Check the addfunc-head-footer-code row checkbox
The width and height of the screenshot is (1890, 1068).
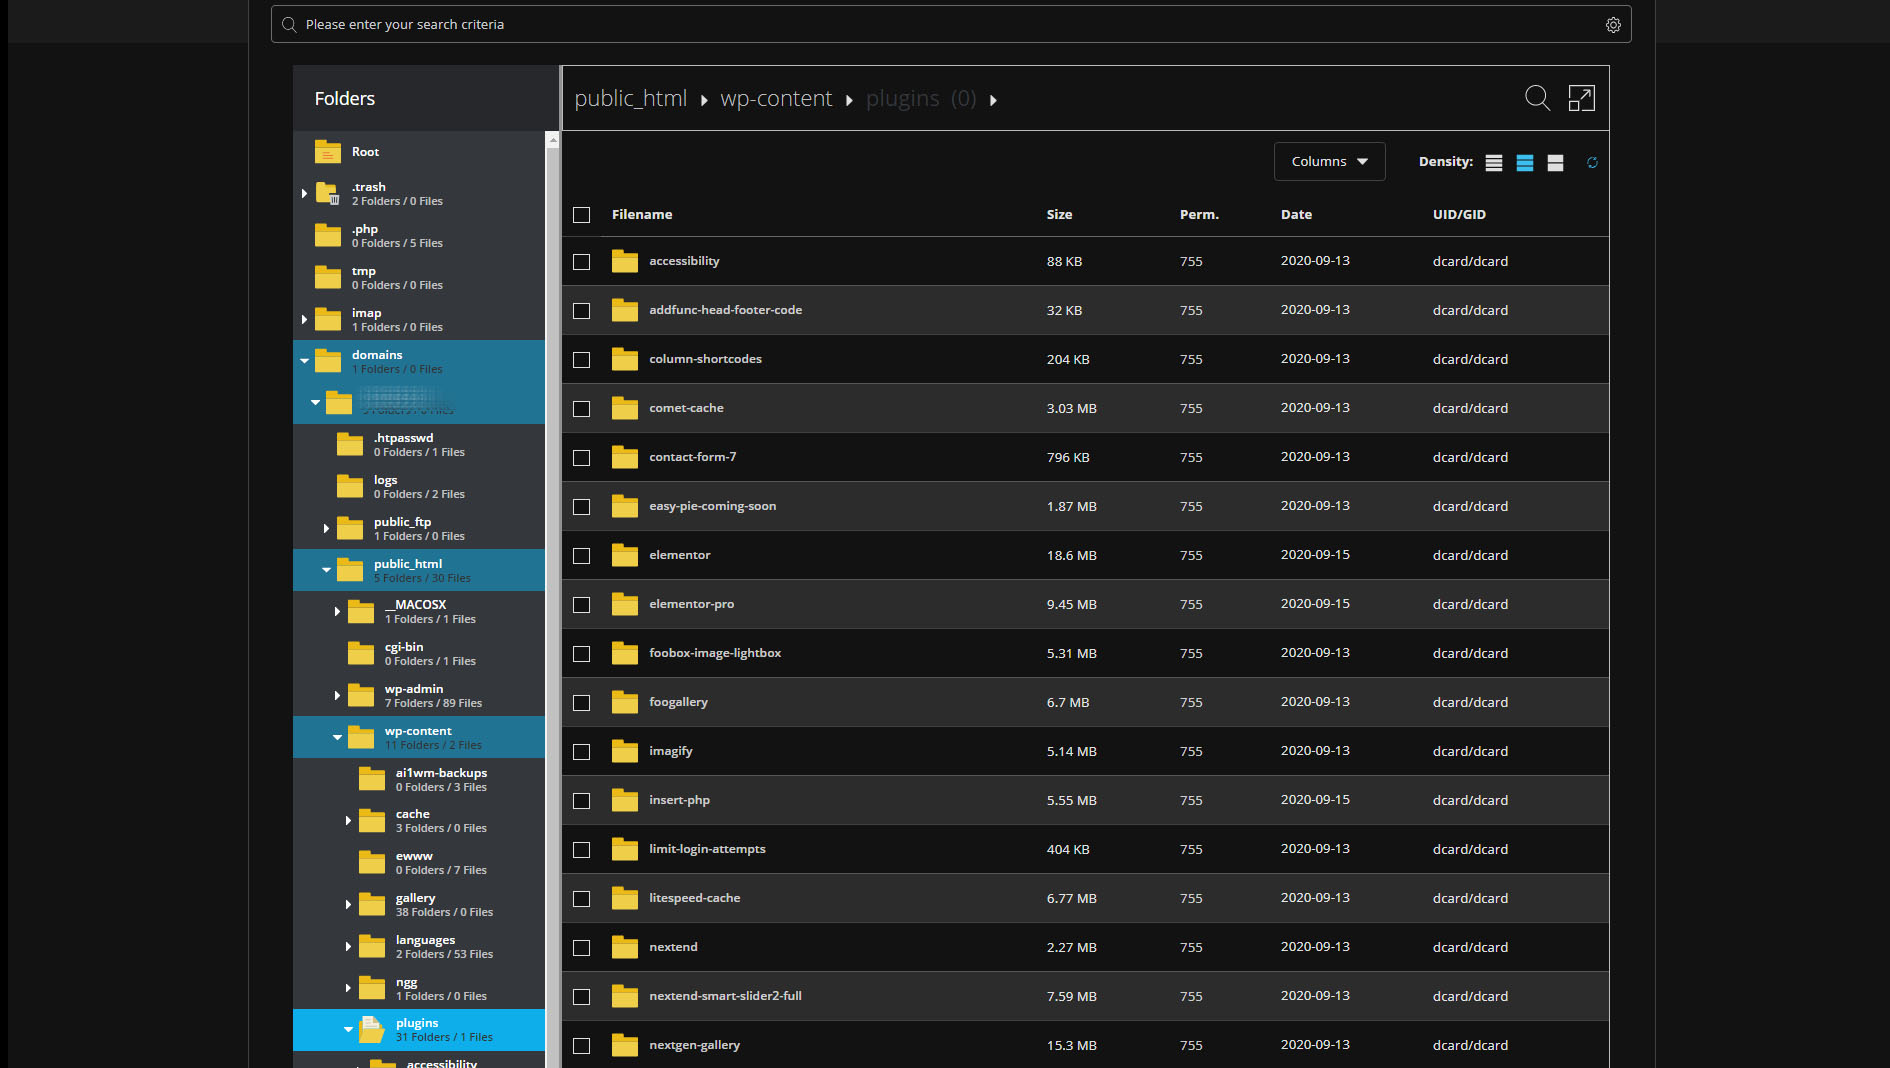click(x=581, y=311)
